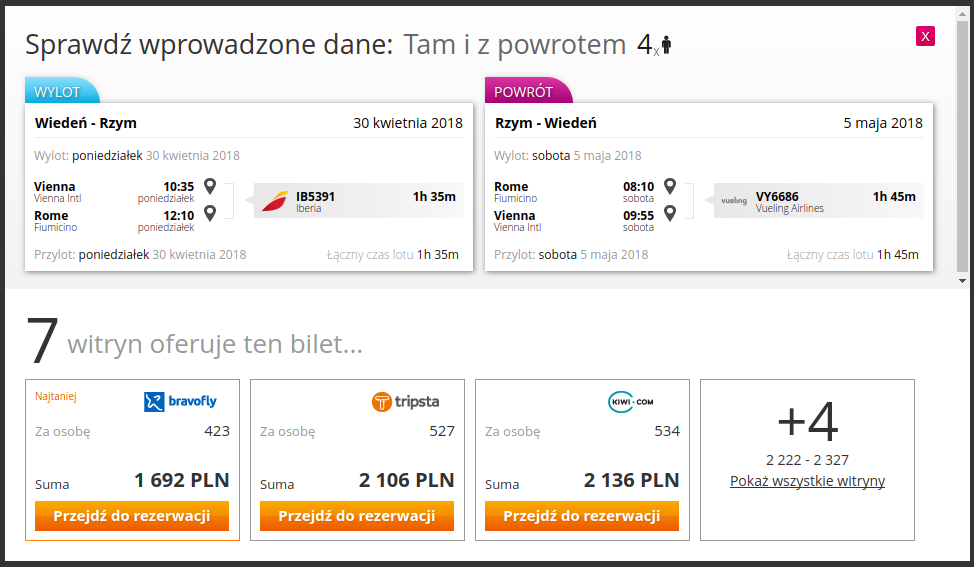Go to reservation on Kiwi.com
Screen dimensions: 974x567
tap(581, 516)
